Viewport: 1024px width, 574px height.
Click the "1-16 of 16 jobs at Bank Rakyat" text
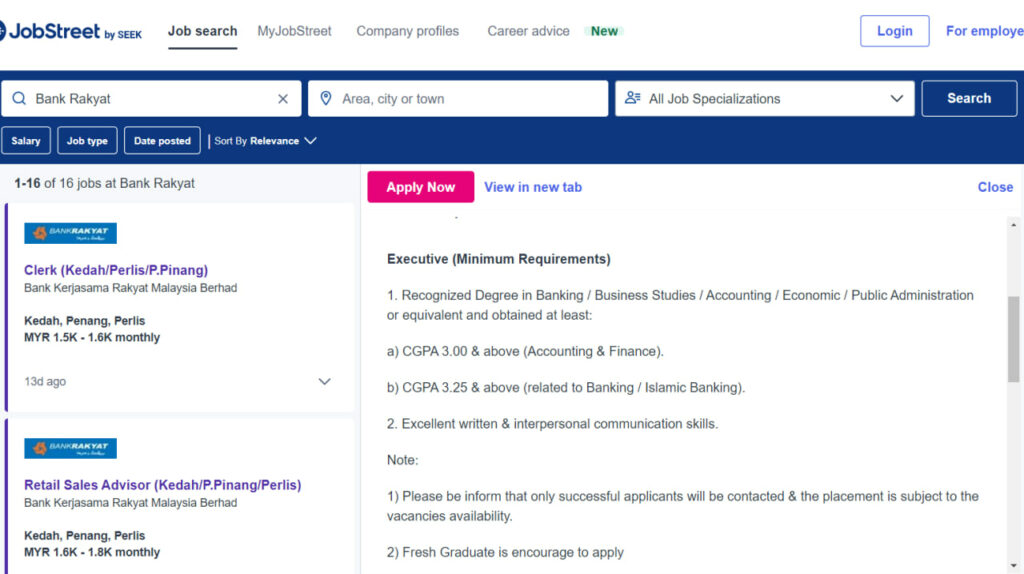pyautogui.click(x=104, y=183)
